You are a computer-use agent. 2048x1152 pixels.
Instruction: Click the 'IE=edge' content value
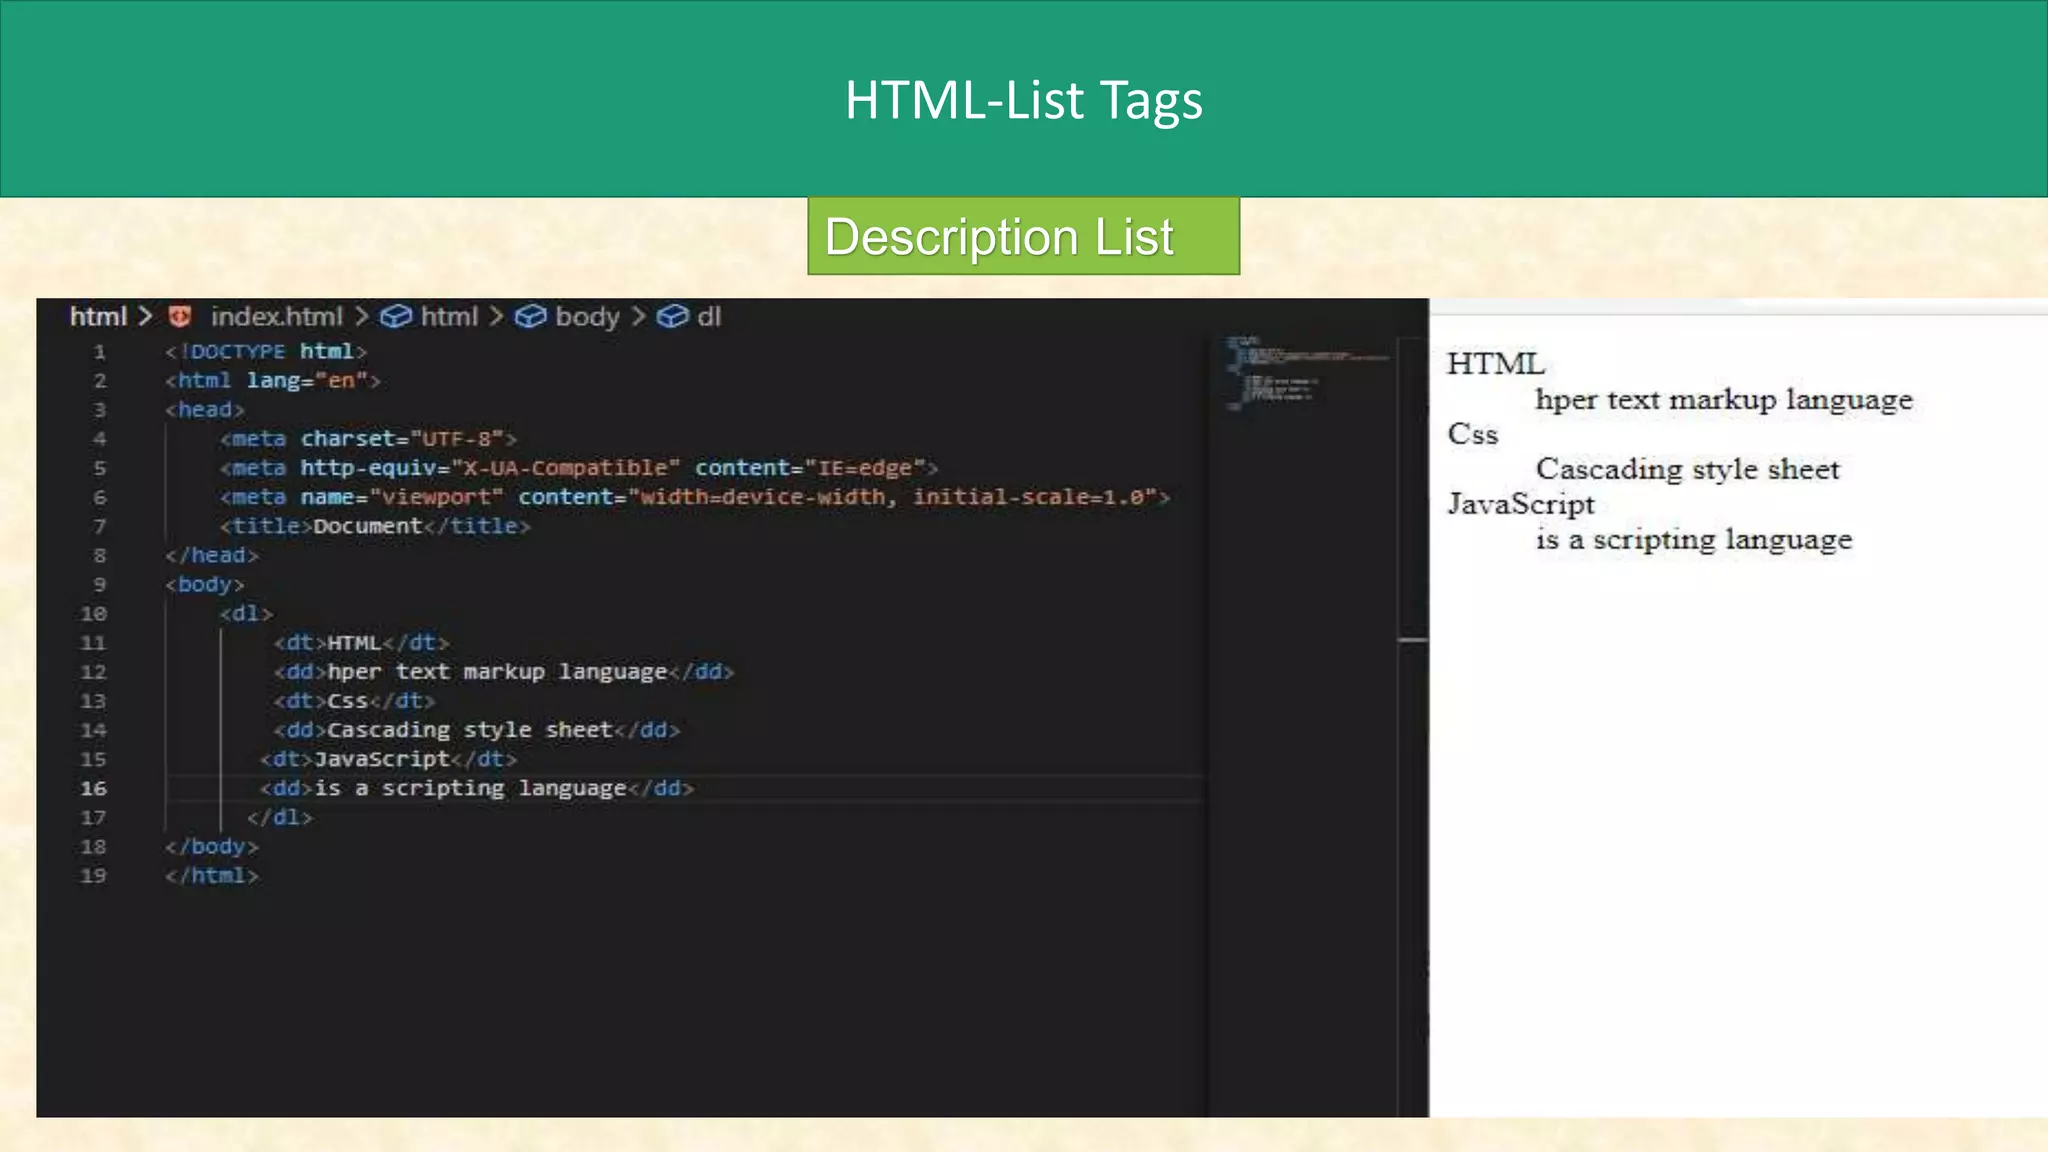click(865, 468)
